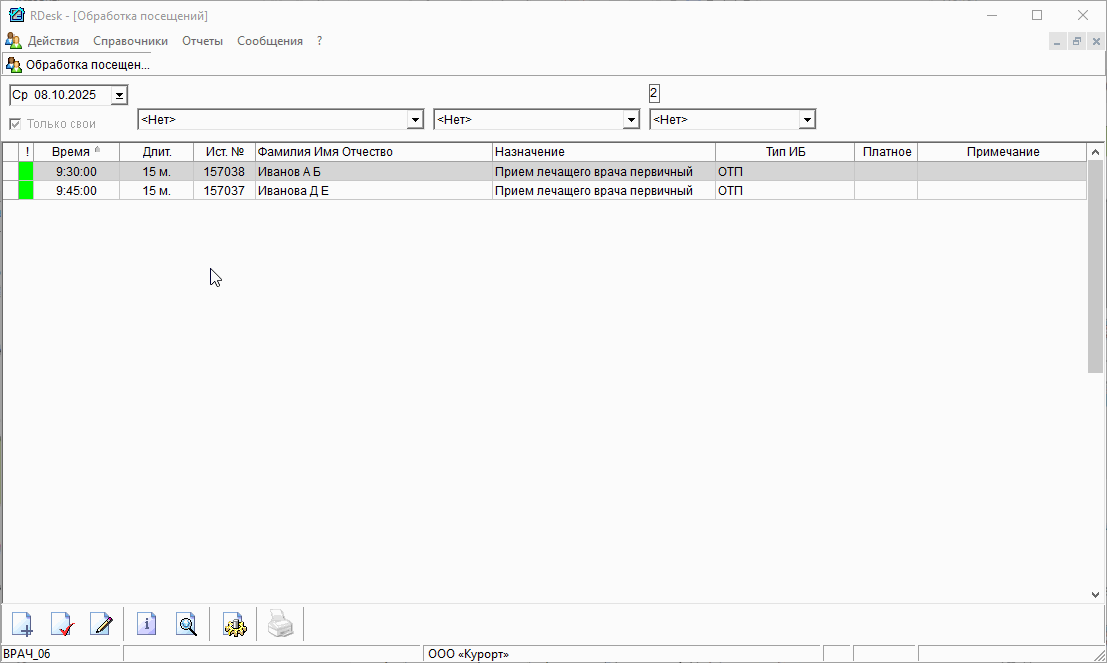Open the middle '<Нет>' filter dropdown

pos(631,120)
